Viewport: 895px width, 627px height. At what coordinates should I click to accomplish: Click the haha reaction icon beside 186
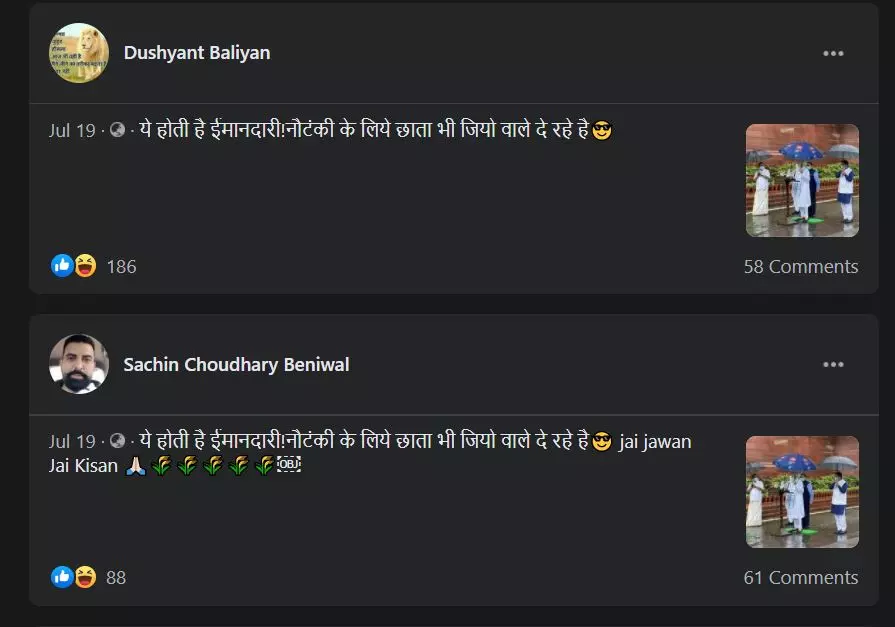[x=85, y=266]
